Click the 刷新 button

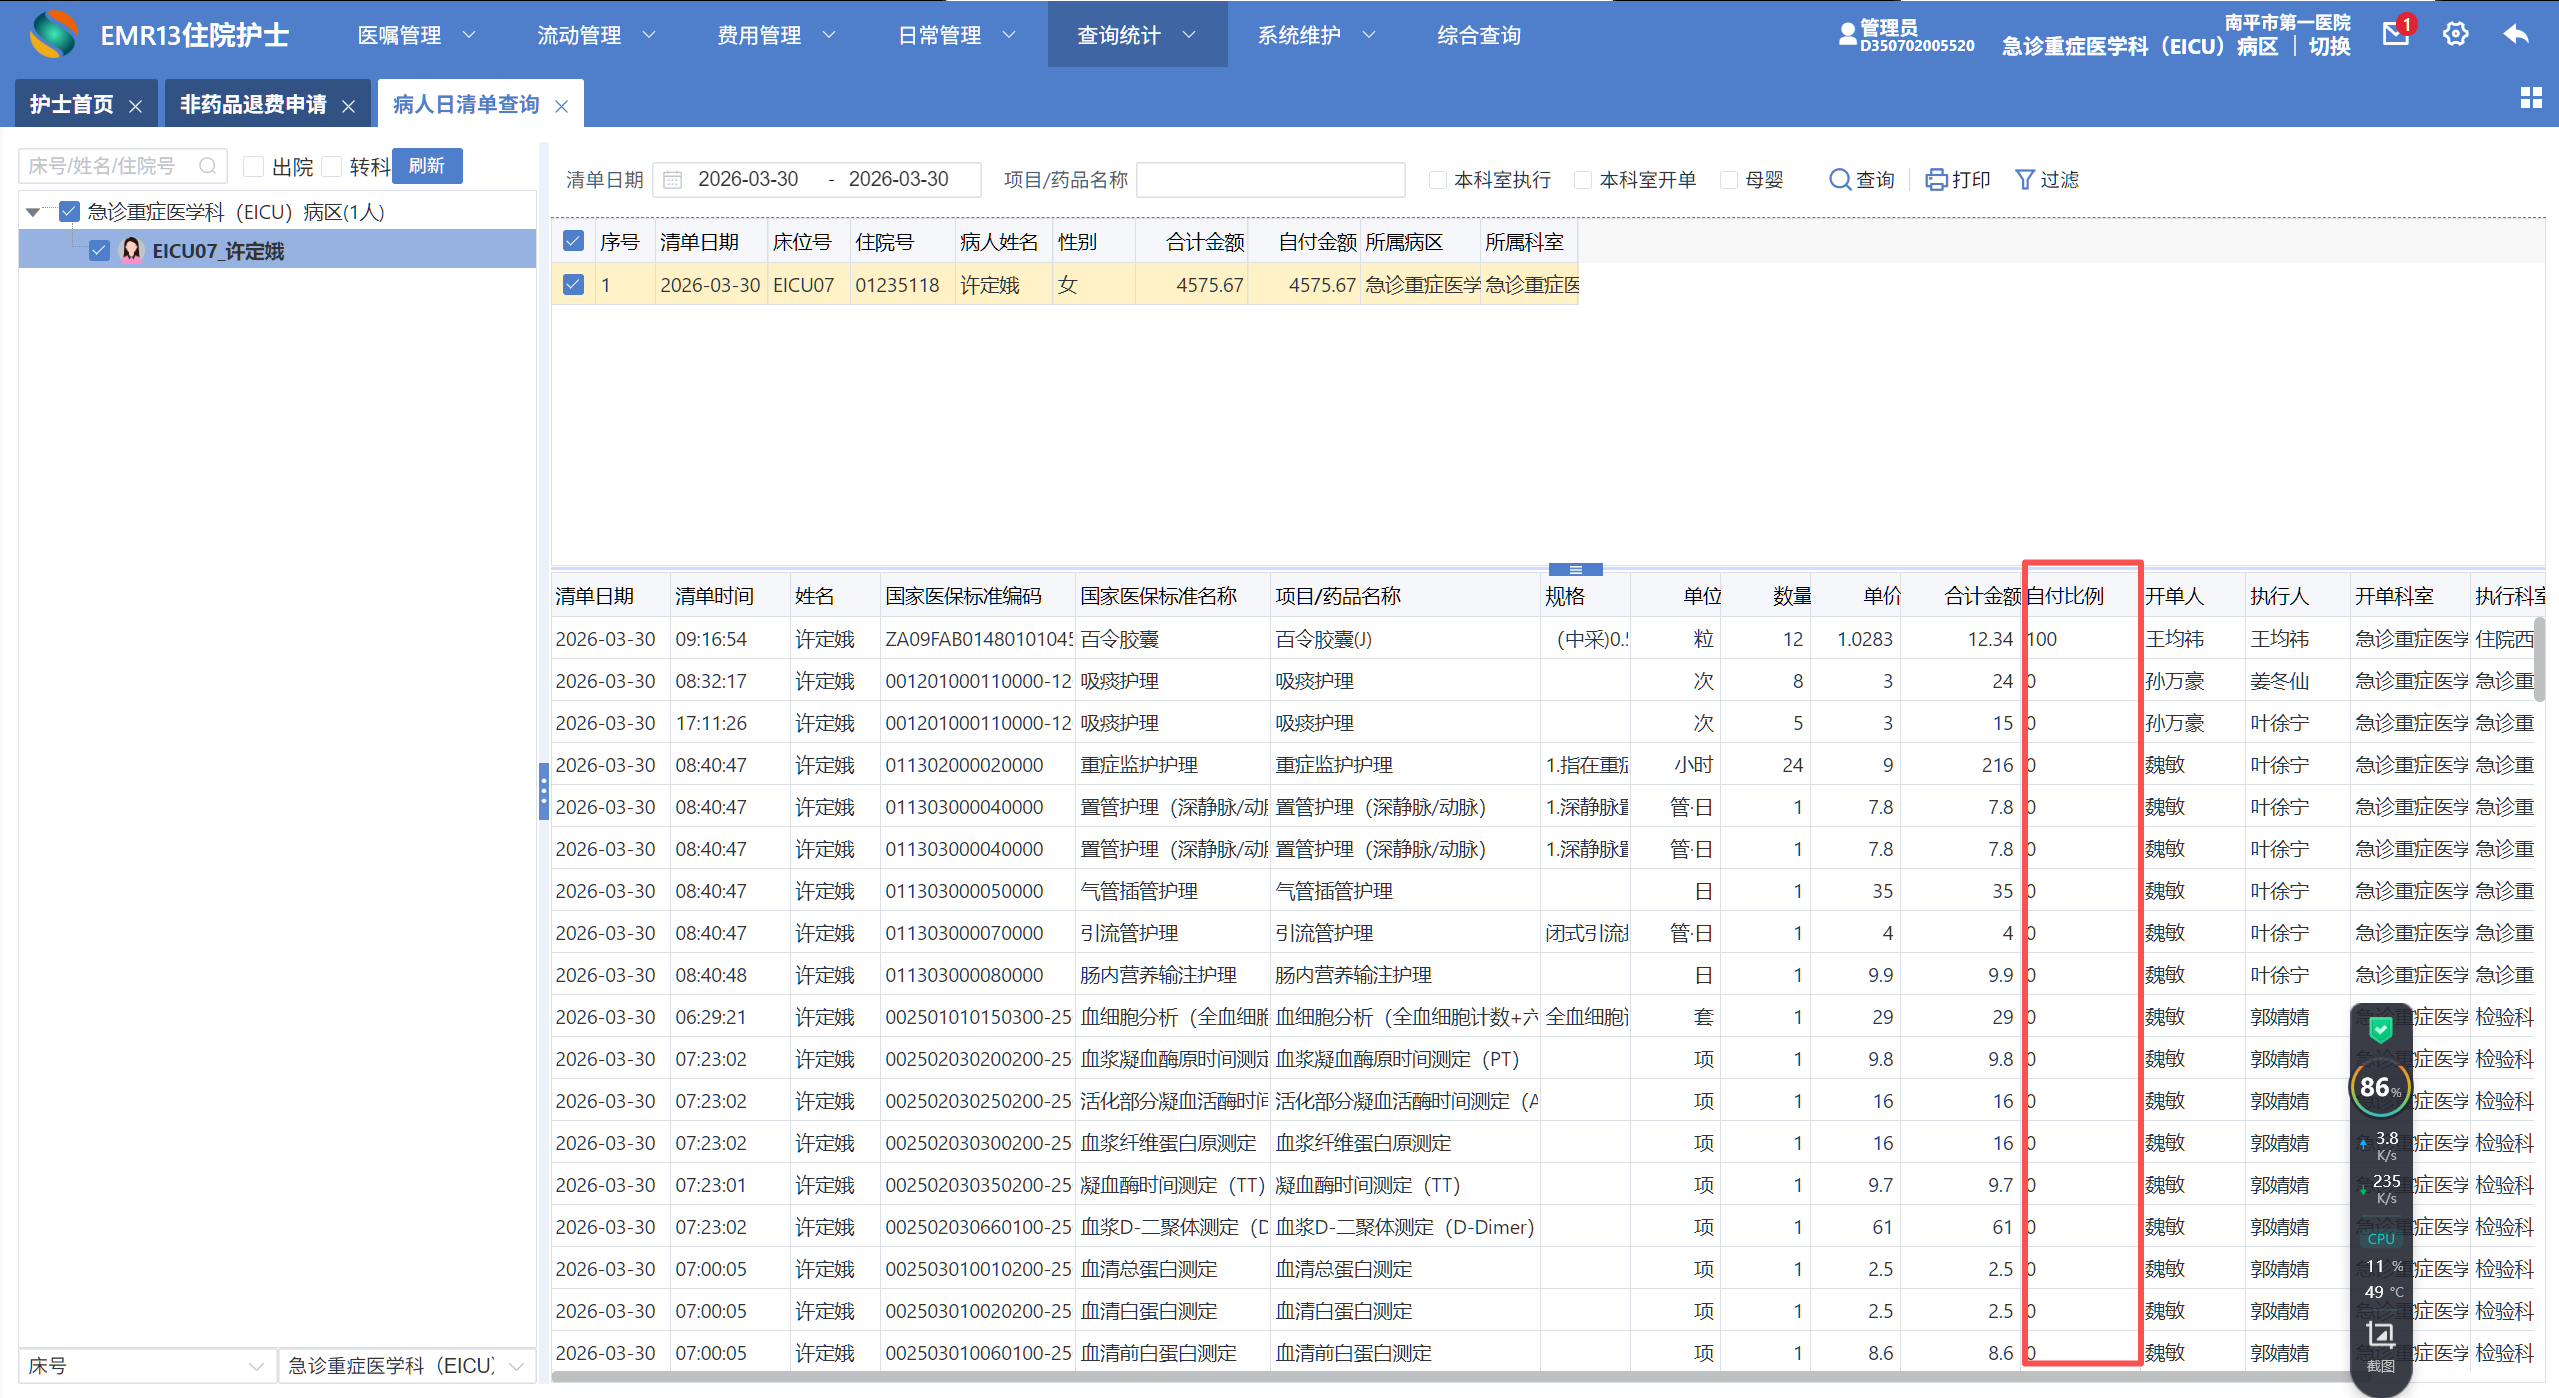(427, 166)
